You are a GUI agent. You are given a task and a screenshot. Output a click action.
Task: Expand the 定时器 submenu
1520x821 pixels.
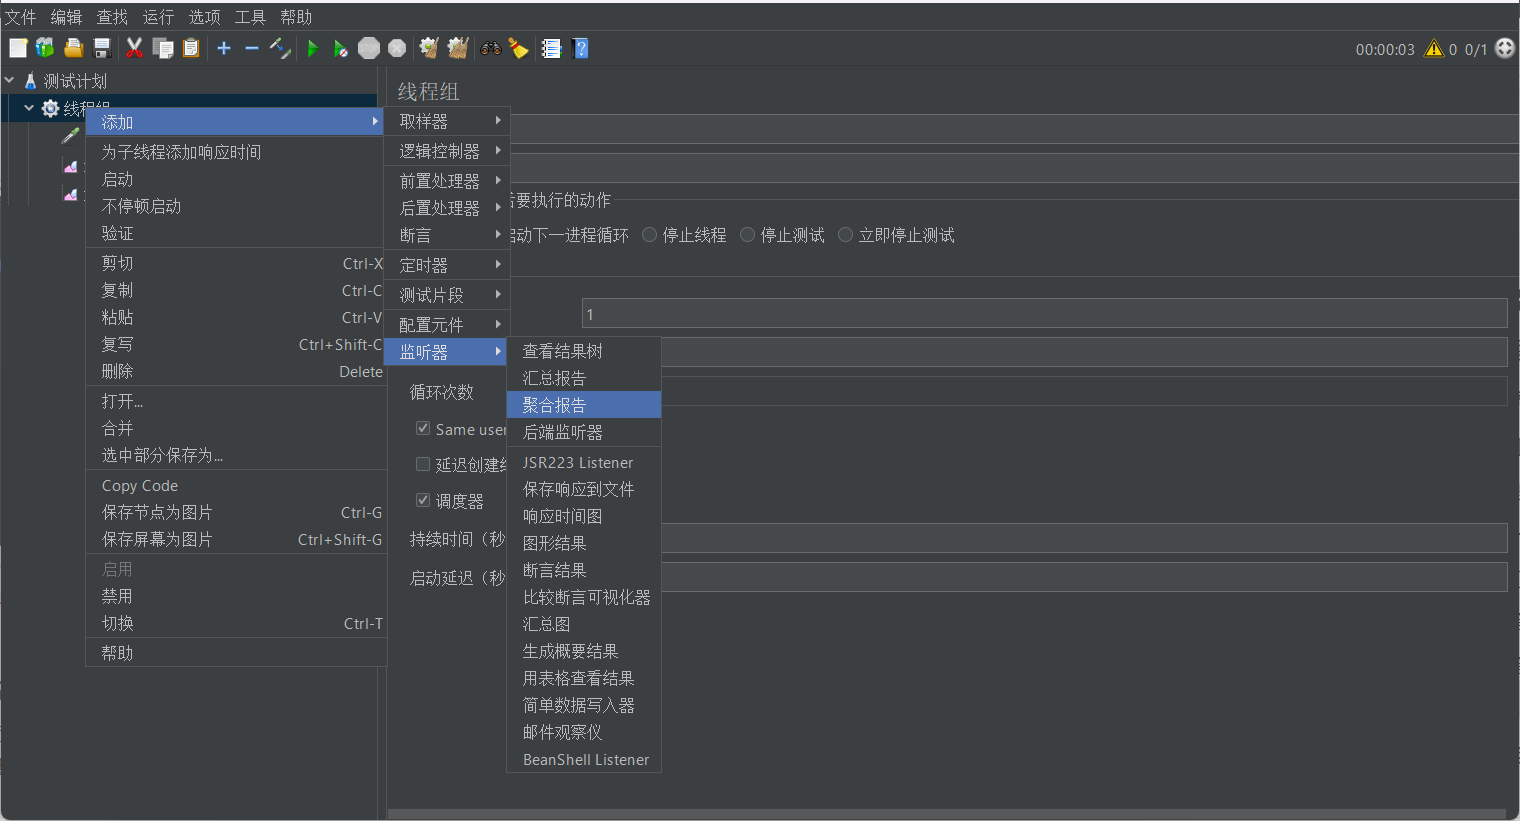[x=447, y=265]
